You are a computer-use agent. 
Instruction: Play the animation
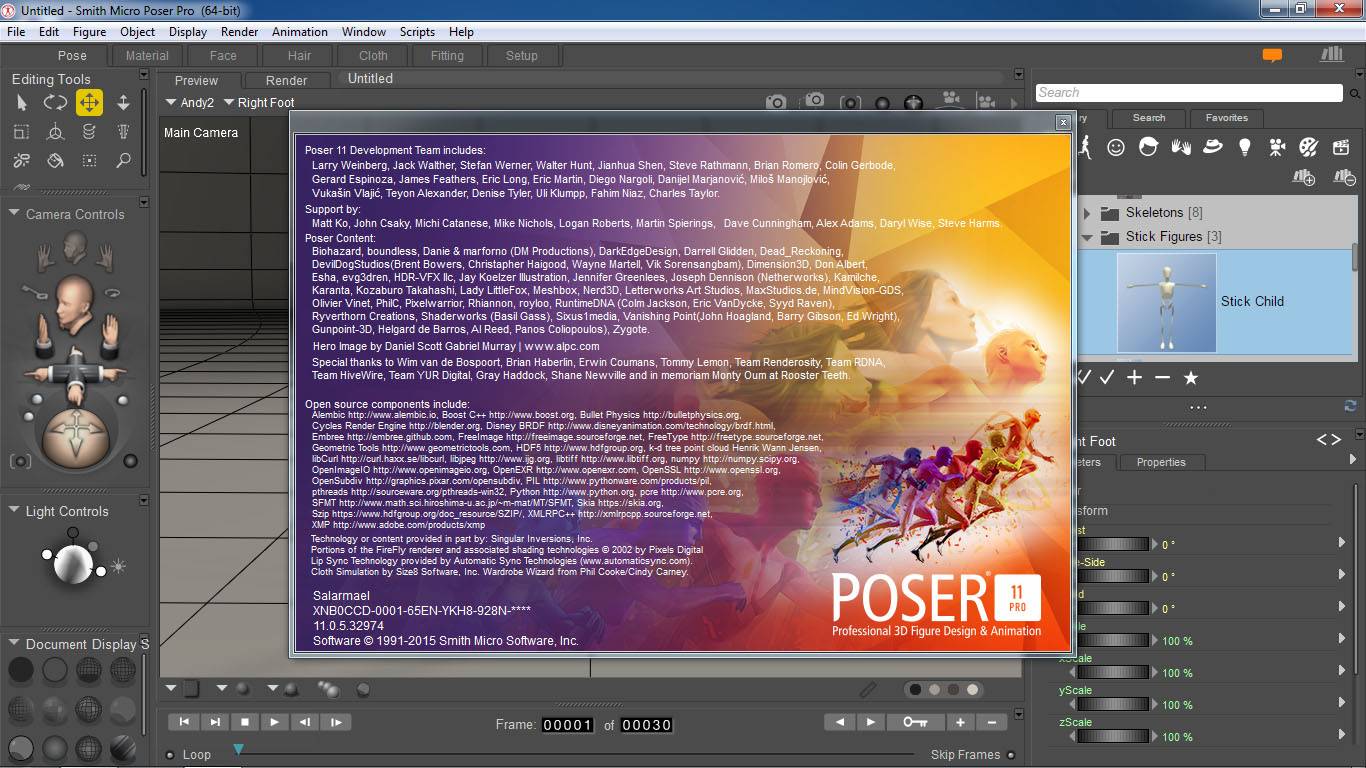pos(273,722)
